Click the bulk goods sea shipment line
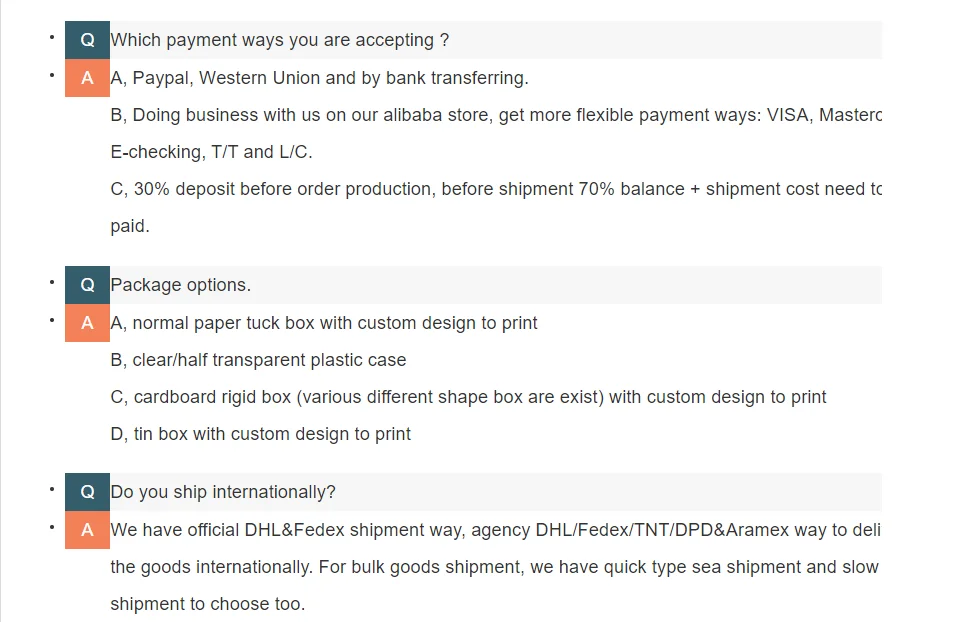Viewport: 960px width, 622px height. [x=495, y=567]
